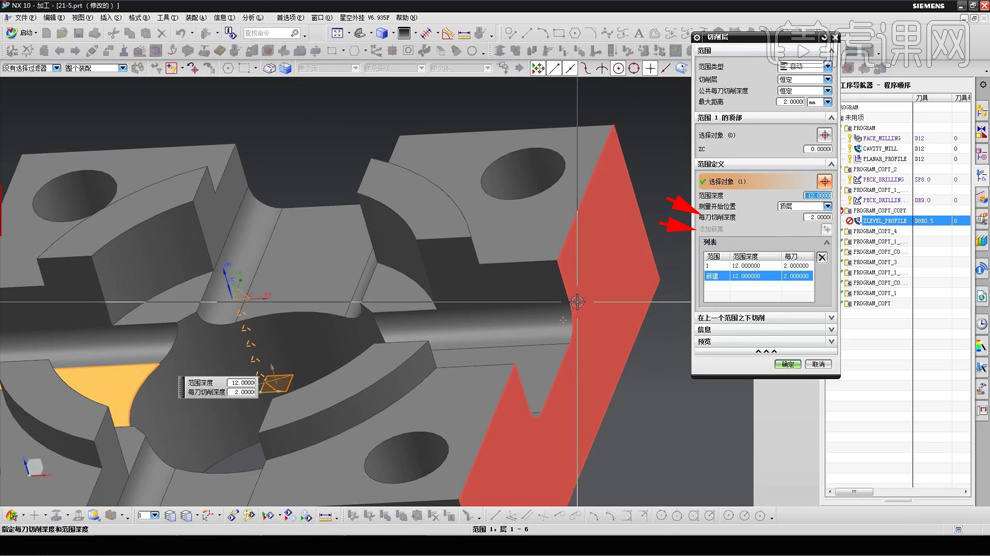This screenshot has height=556, width=990.
Task: Open the 文件 menu
Action: click(25, 18)
